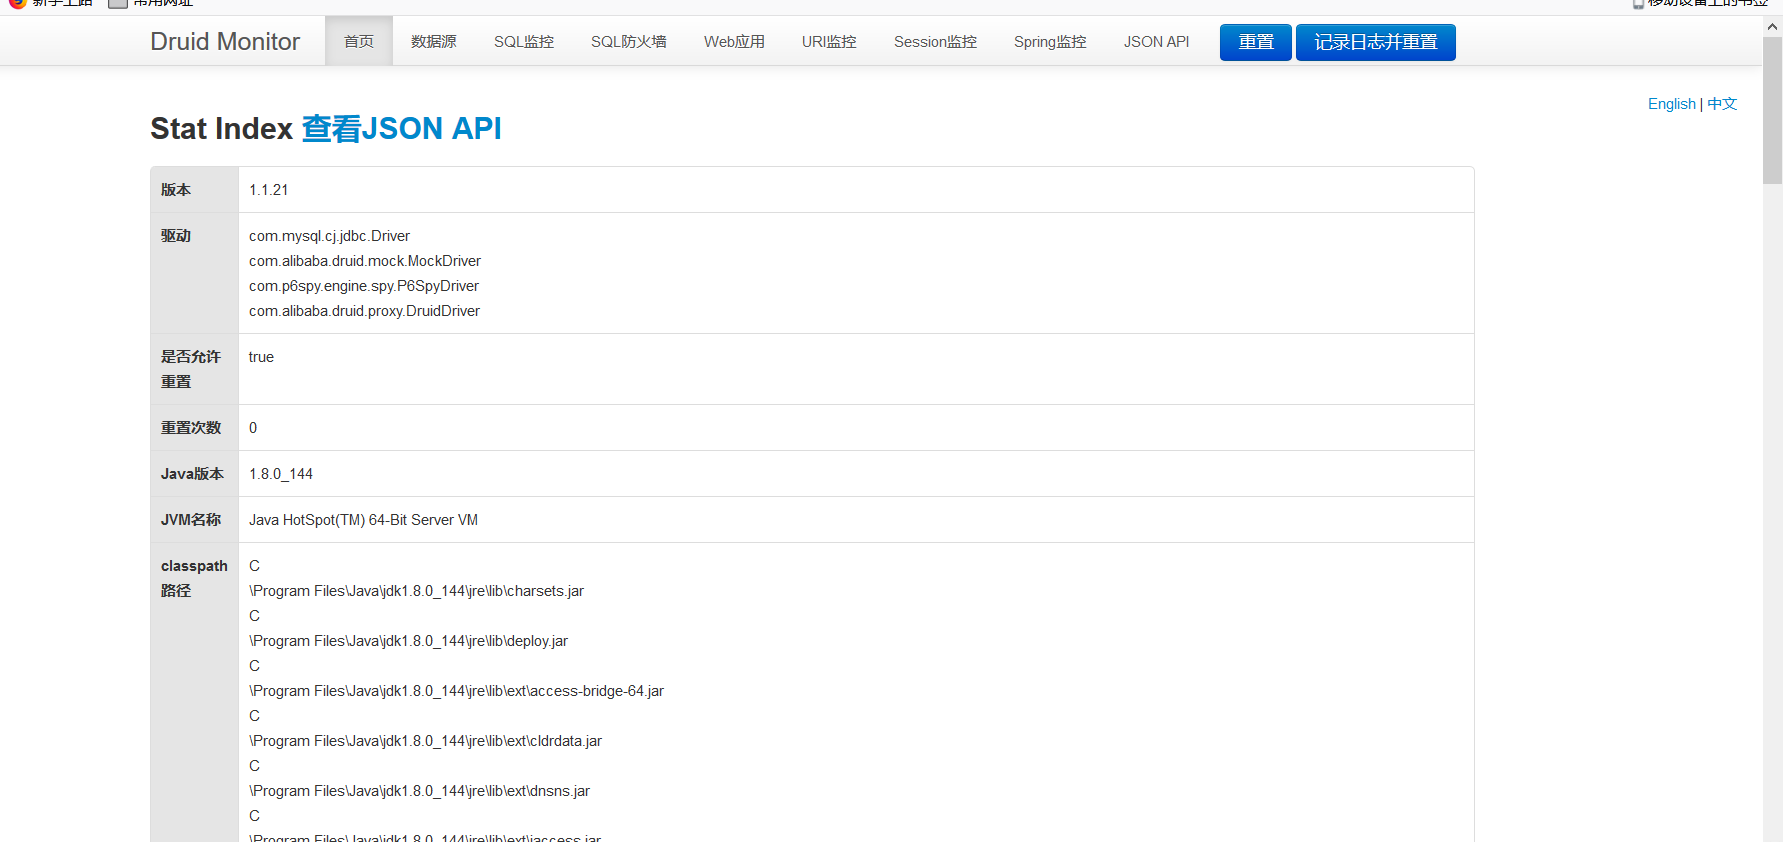Click Java版本 value 1.8.0_144
Screen dimensions: 1783x842
[x=281, y=474]
